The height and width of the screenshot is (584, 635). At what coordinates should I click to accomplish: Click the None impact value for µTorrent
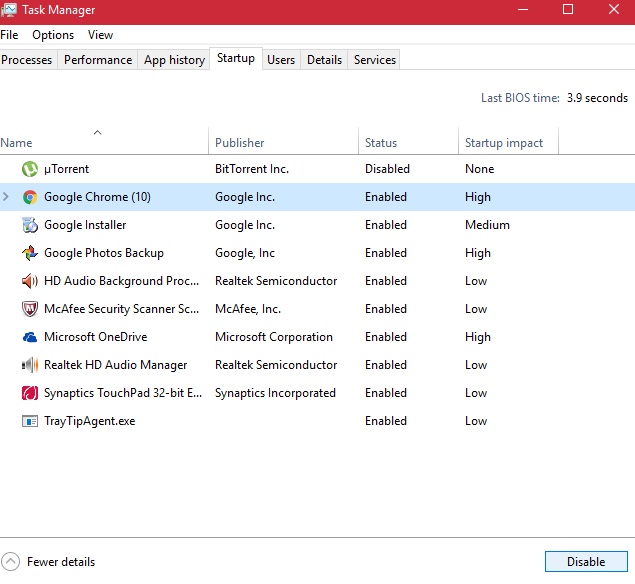tap(479, 169)
